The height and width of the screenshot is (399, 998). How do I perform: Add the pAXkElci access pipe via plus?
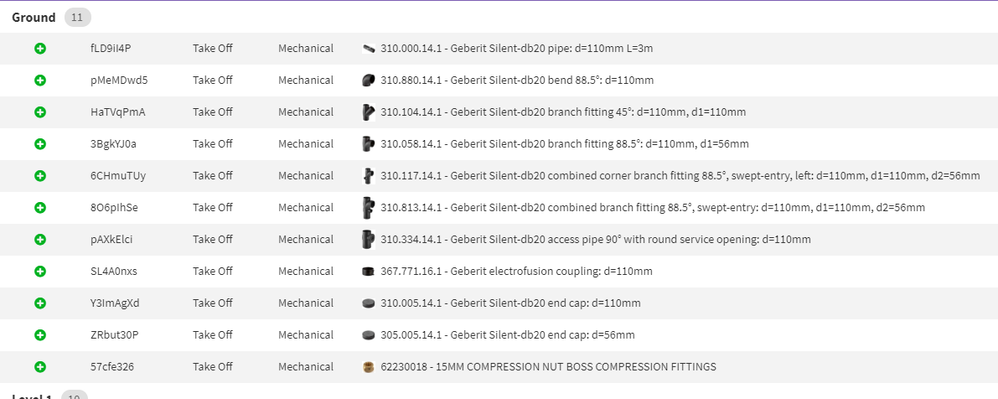[40, 239]
